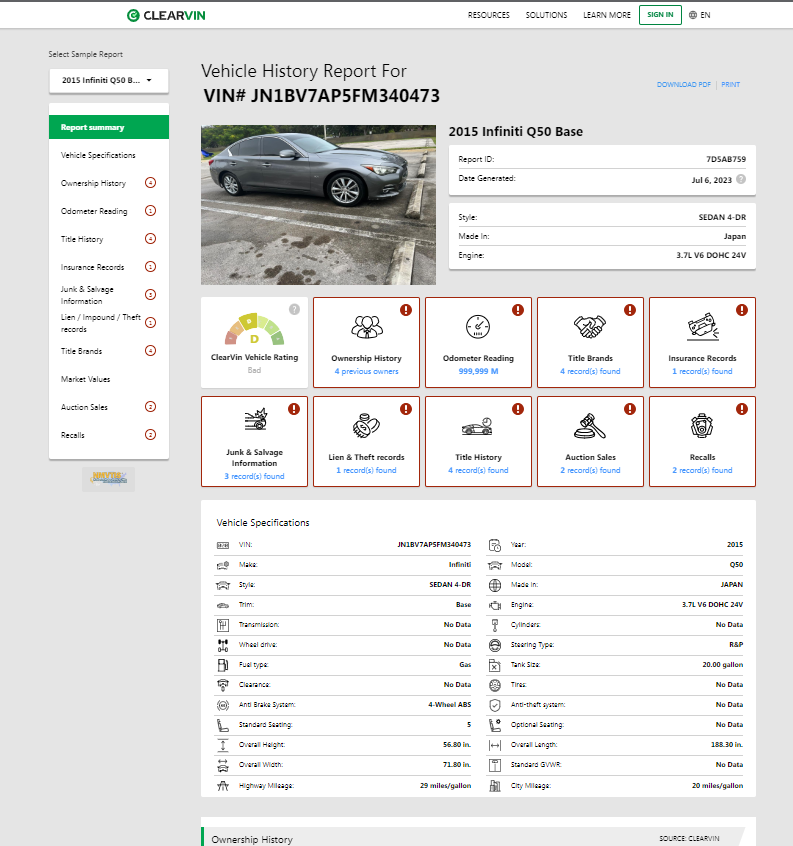
Task: Click the Tank Size value 20.00 gallon
Action: [x=722, y=665]
